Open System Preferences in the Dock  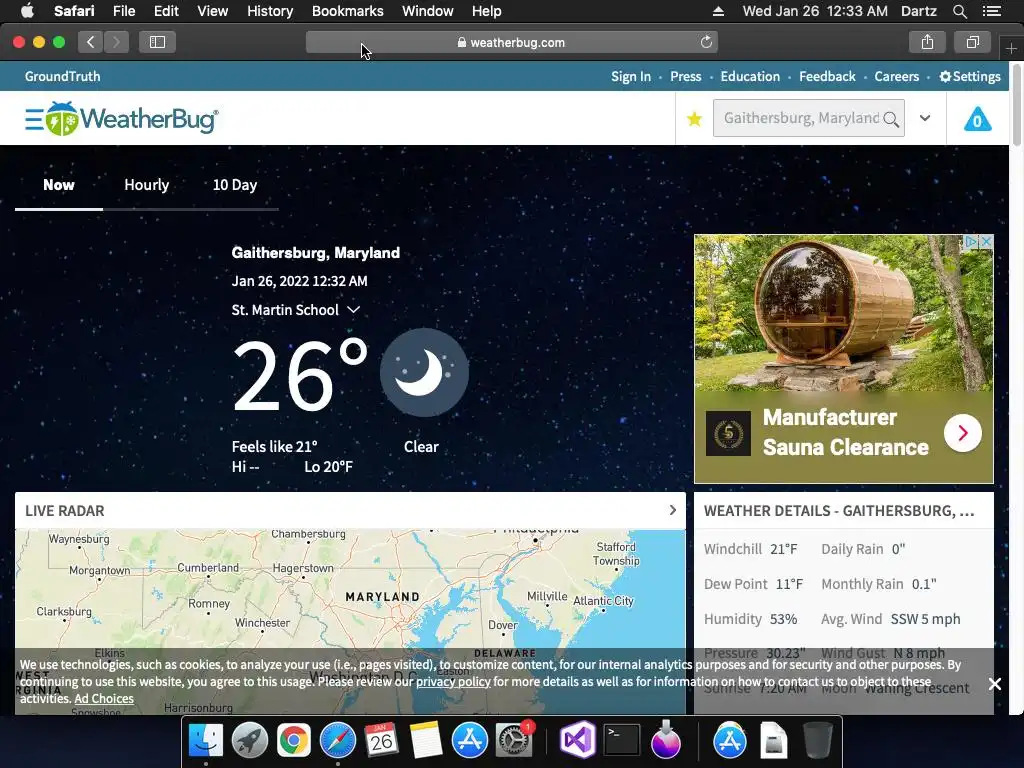pos(514,741)
